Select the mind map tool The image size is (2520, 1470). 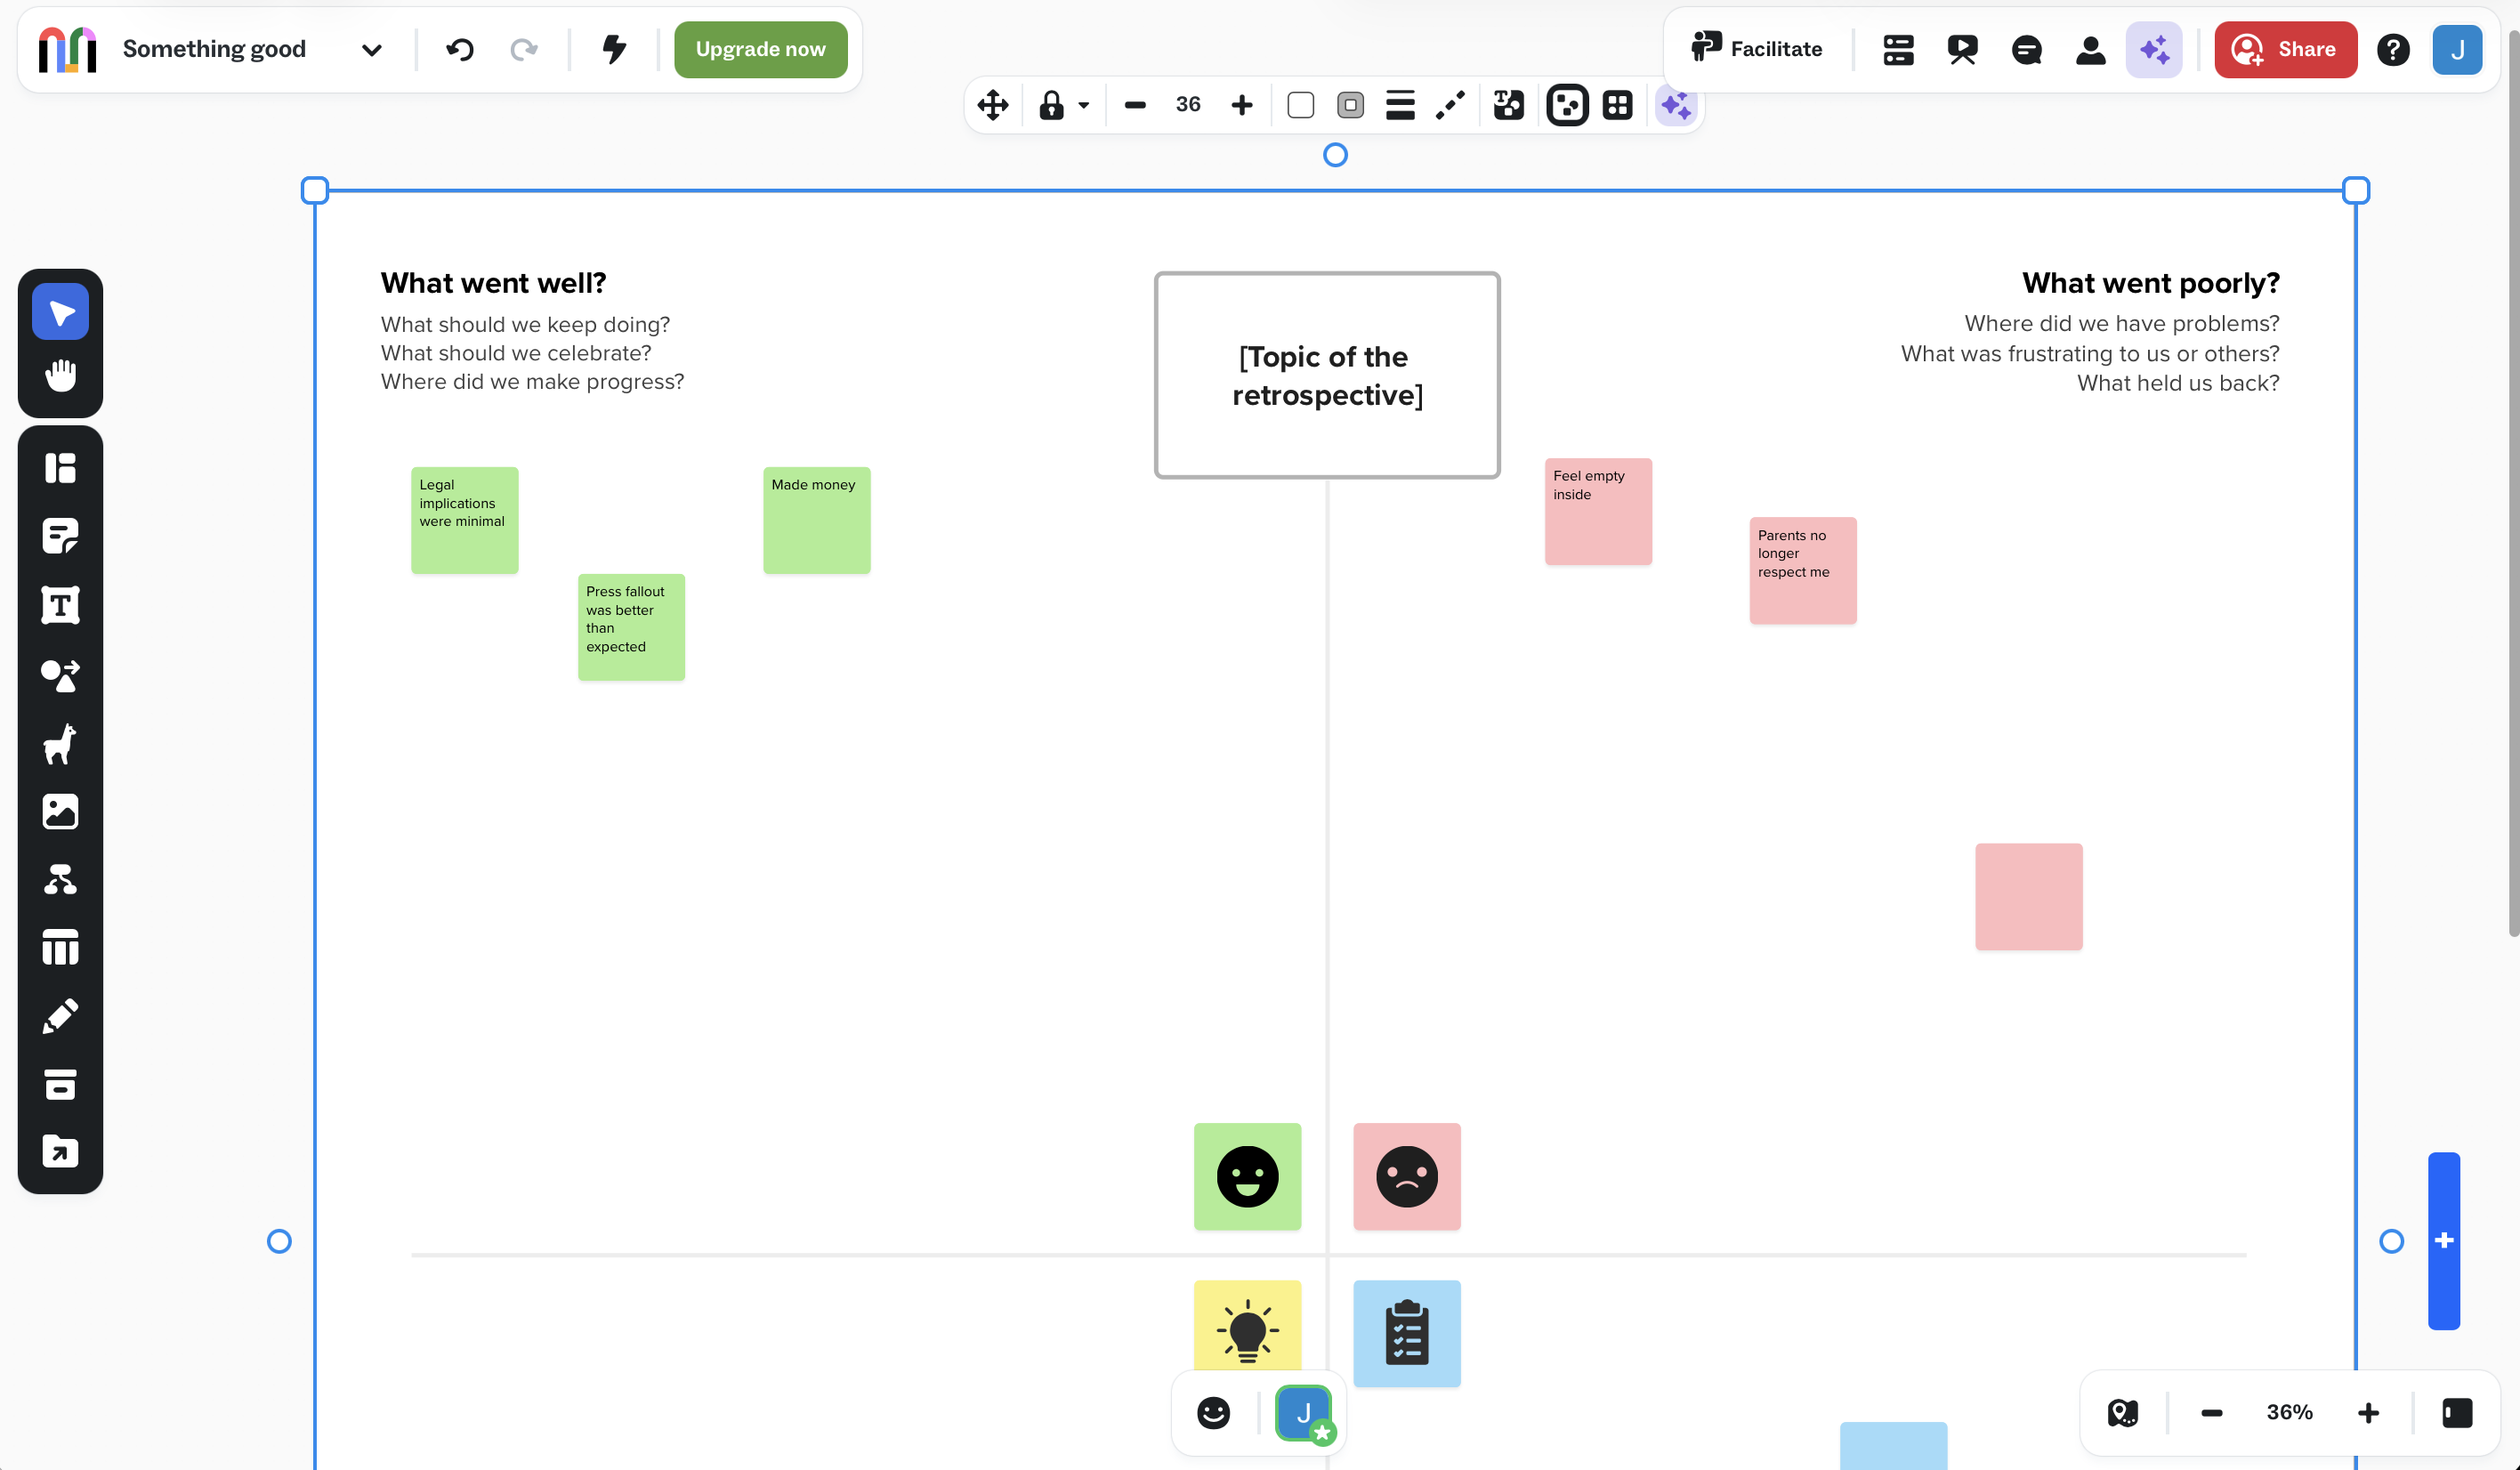(60, 880)
